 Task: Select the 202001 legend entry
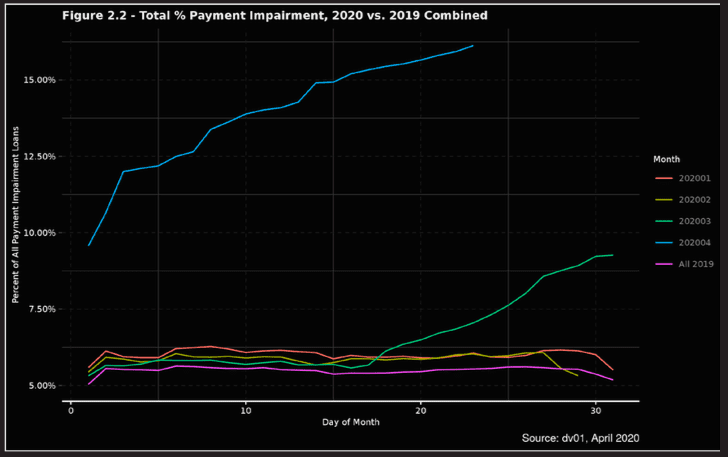(682, 178)
